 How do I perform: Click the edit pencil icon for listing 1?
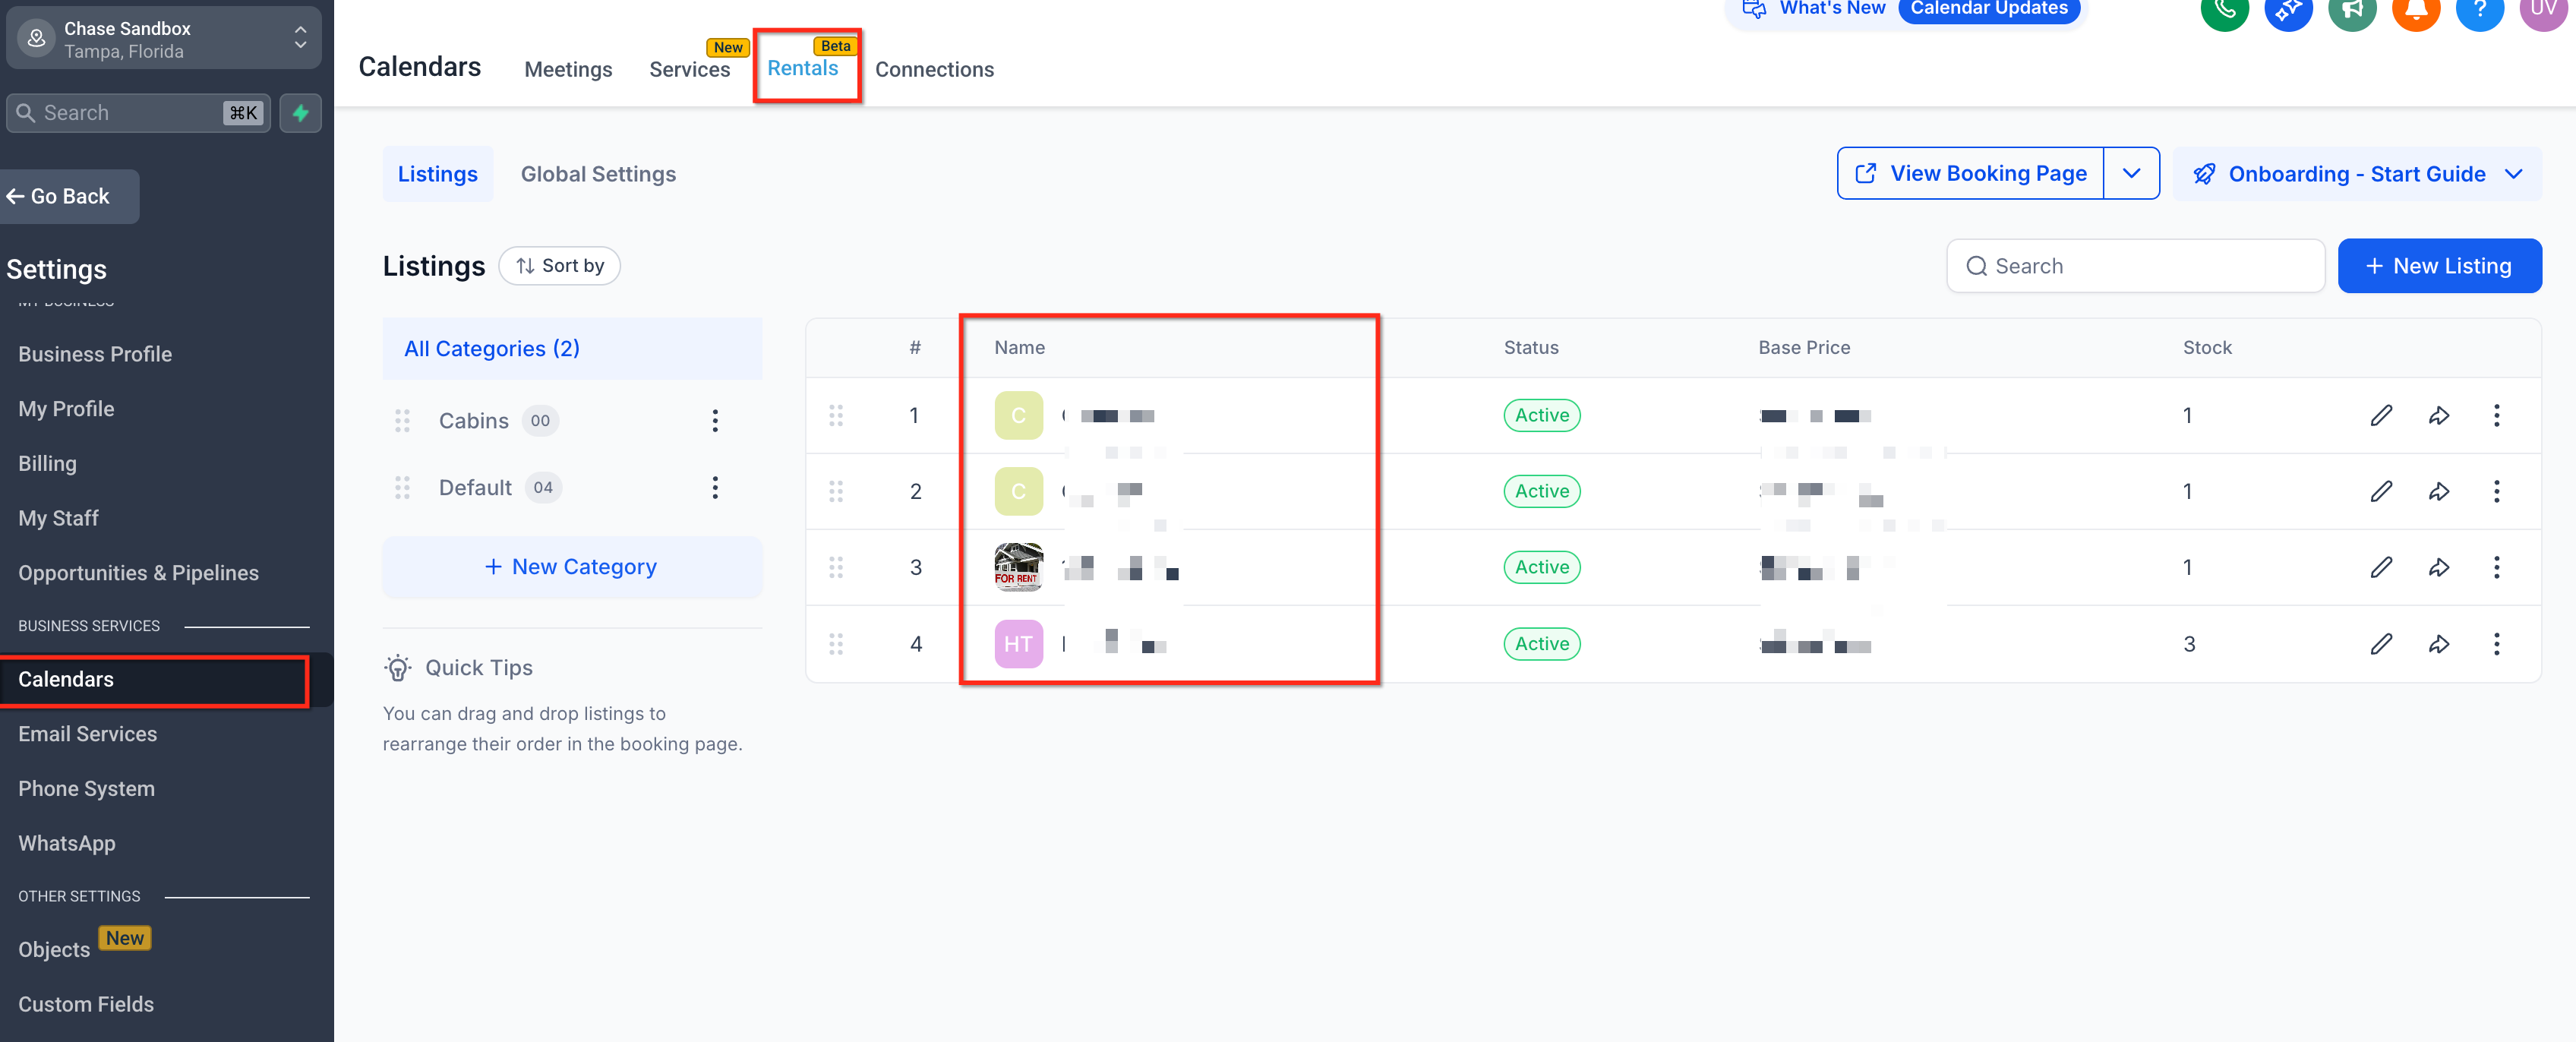pos(2381,415)
